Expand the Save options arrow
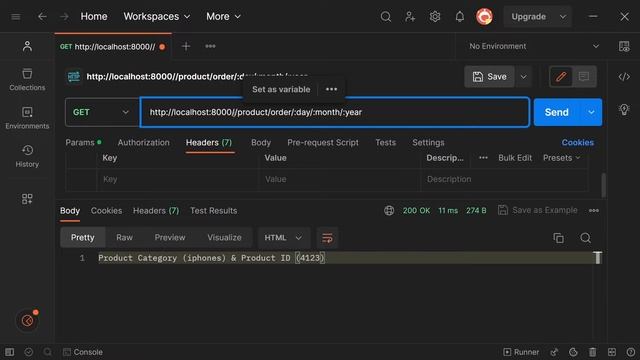The image size is (640, 360). tap(523, 77)
